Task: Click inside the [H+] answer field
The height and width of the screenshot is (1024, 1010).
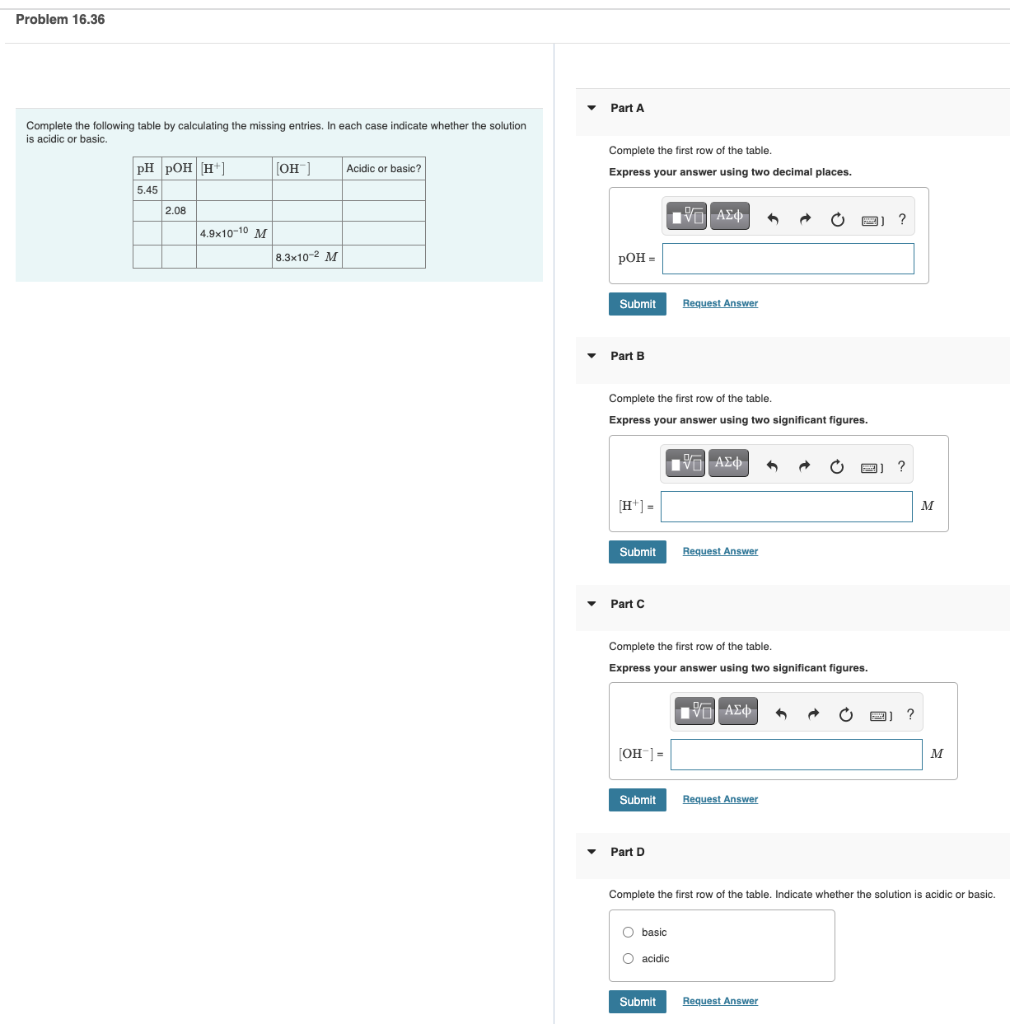Action: pyautogui.click(x=786, y=506)
